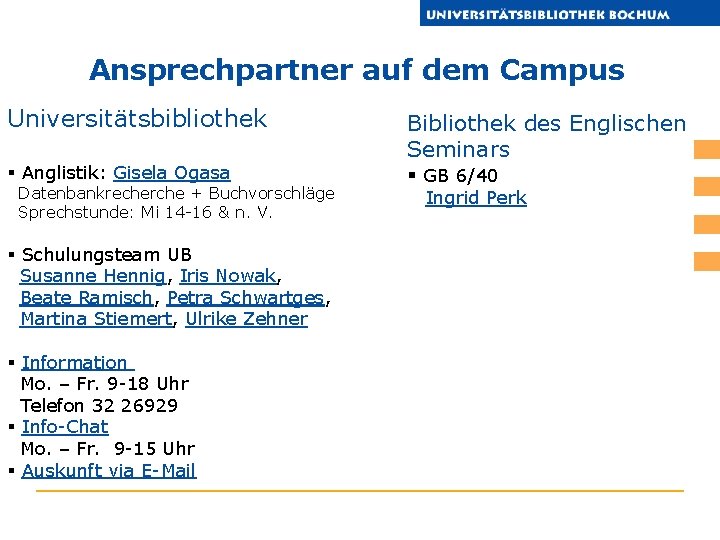Select the Beate Ramisch link

(x=87, y=298)
